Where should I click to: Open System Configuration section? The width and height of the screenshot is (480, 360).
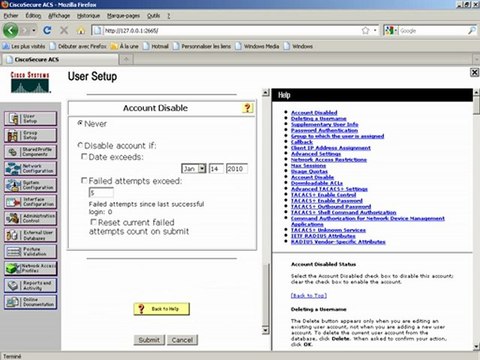pyautogui.click(x=30, y=185)
